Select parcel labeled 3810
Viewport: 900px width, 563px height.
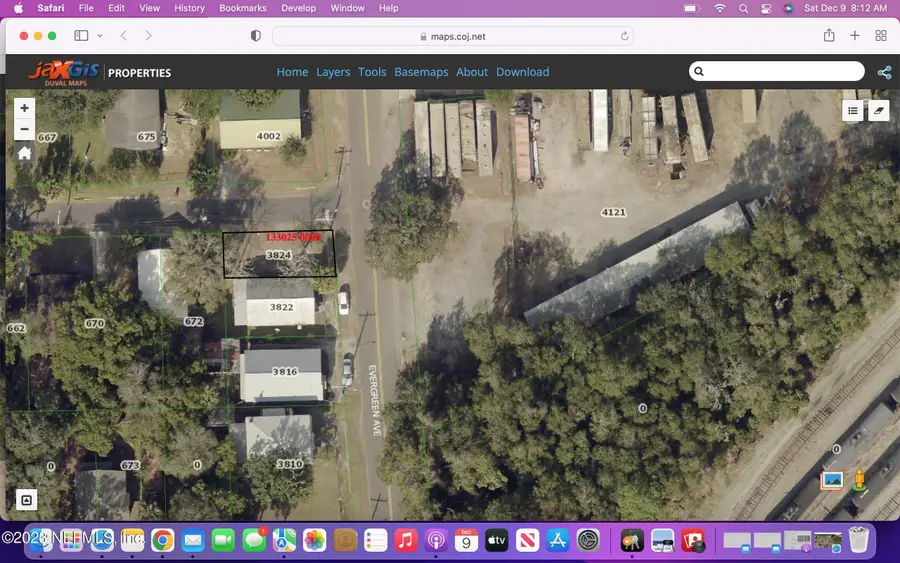(x=289, y=464)
